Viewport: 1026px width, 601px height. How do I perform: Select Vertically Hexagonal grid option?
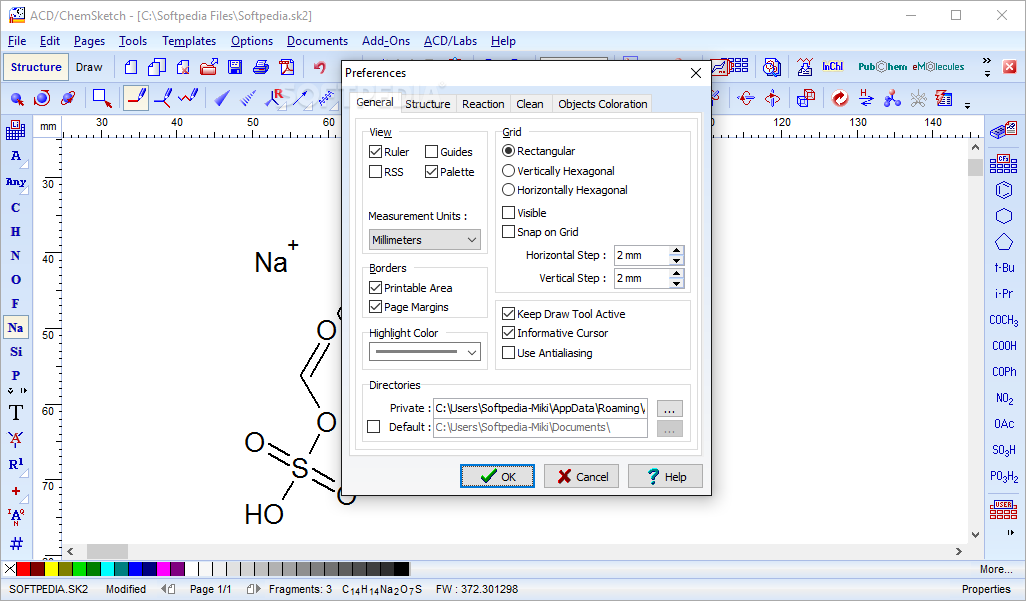(x=508, y=171)
